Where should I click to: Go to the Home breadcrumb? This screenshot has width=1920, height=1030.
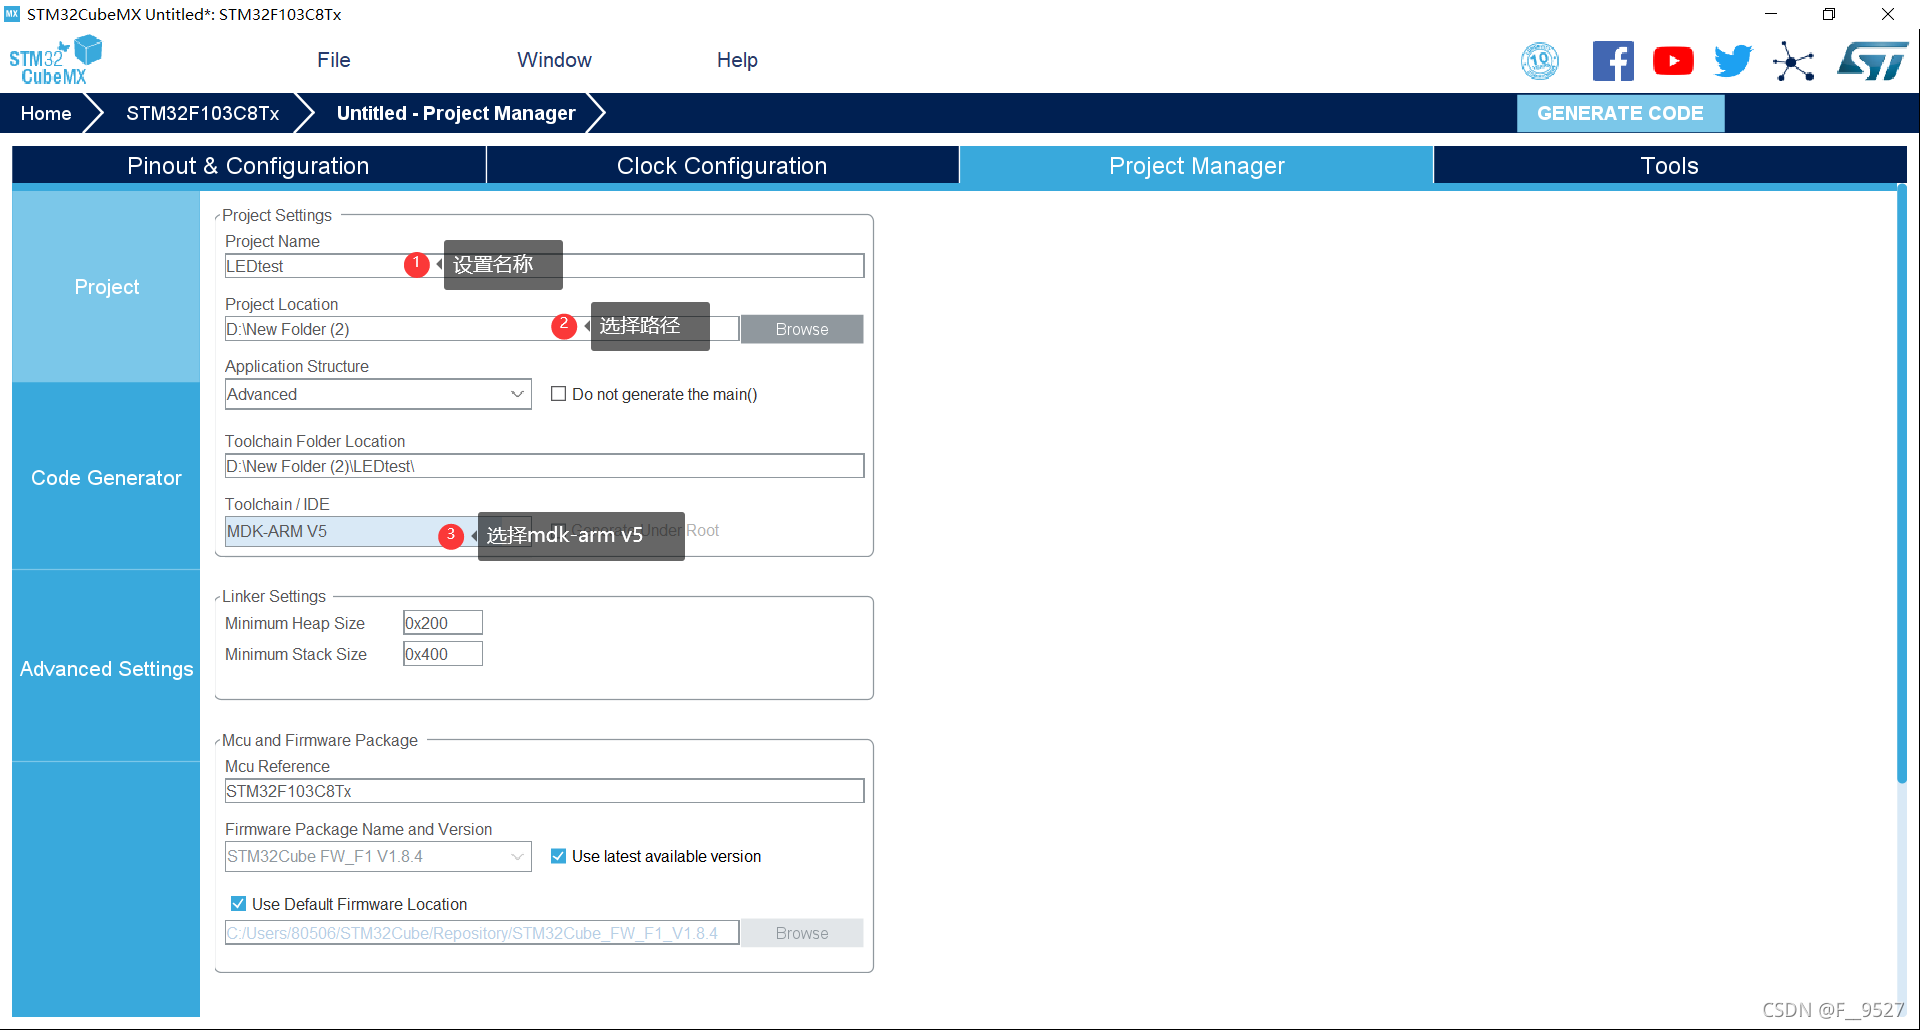point(46,113)
